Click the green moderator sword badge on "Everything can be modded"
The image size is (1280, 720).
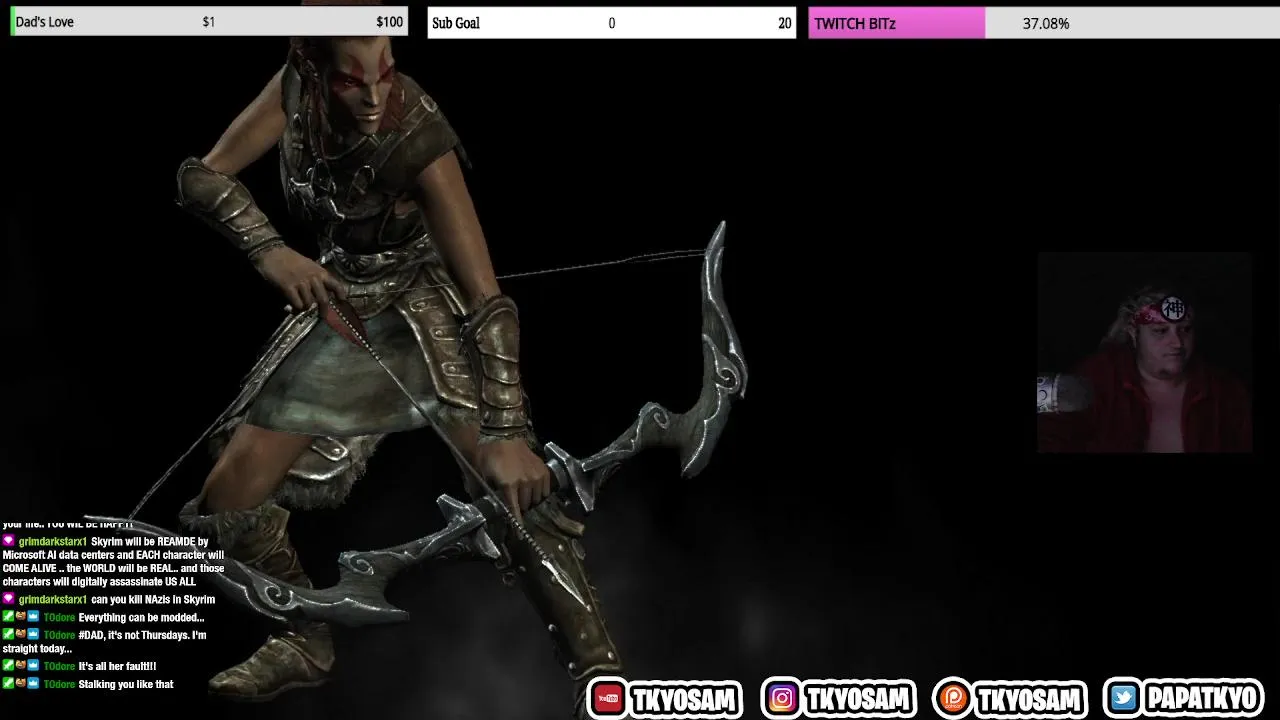pyautogui.click(x=8, y=617)
